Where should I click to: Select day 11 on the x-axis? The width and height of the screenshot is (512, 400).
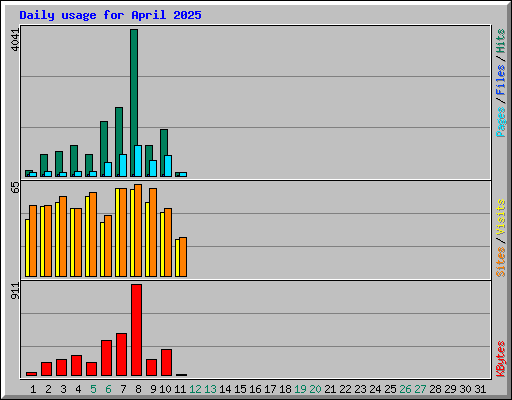coord(180,389)
